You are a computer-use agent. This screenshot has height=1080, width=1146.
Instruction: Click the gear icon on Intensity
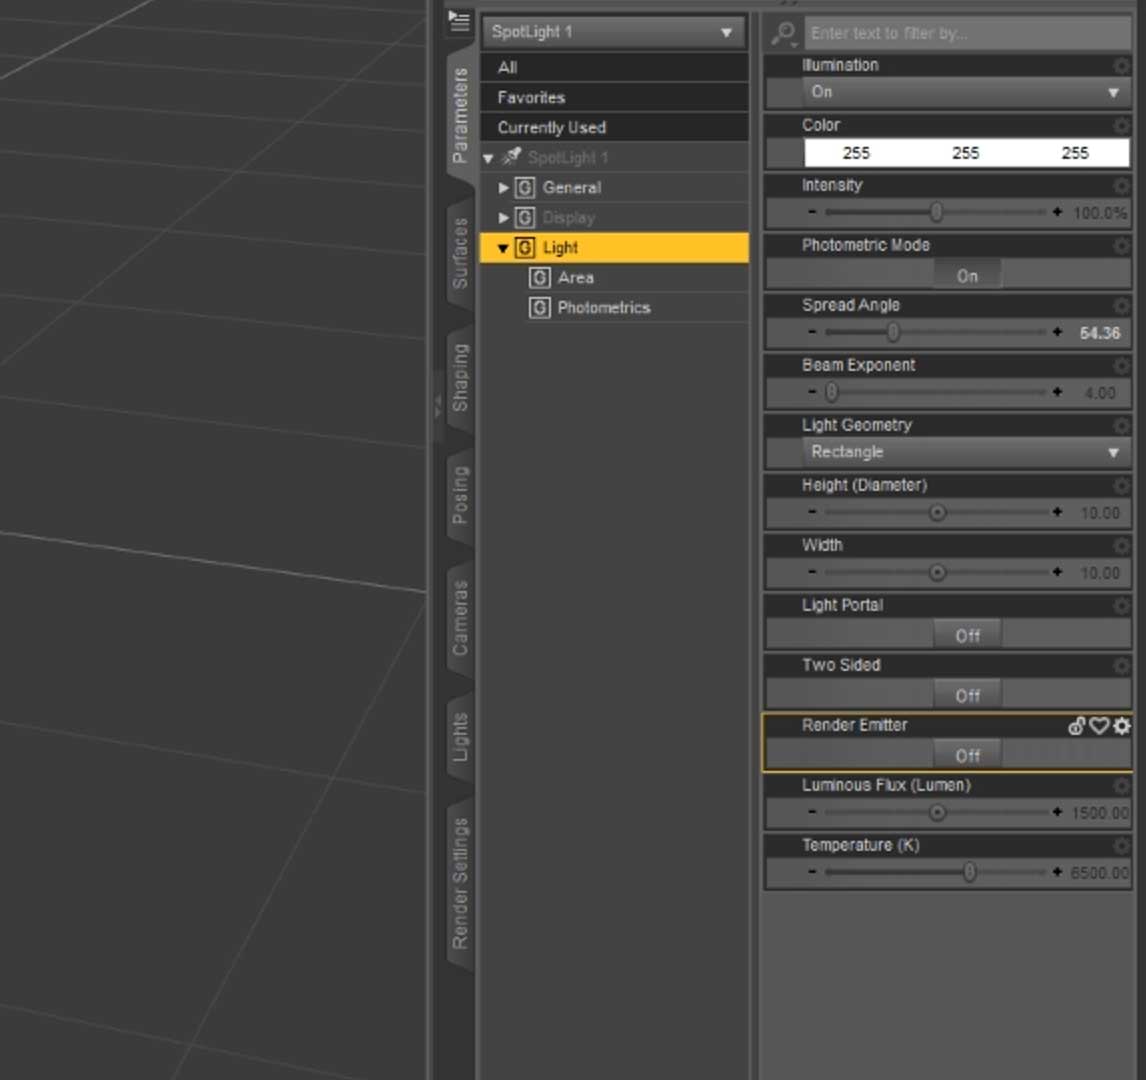pos(1120,186)
